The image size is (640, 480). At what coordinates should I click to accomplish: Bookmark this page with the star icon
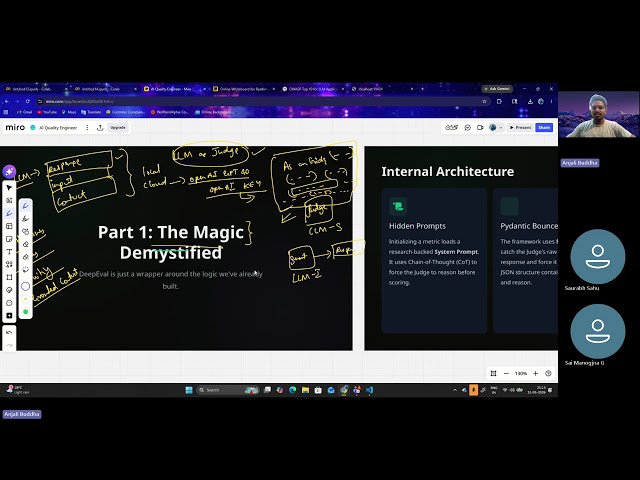point(484,101)
